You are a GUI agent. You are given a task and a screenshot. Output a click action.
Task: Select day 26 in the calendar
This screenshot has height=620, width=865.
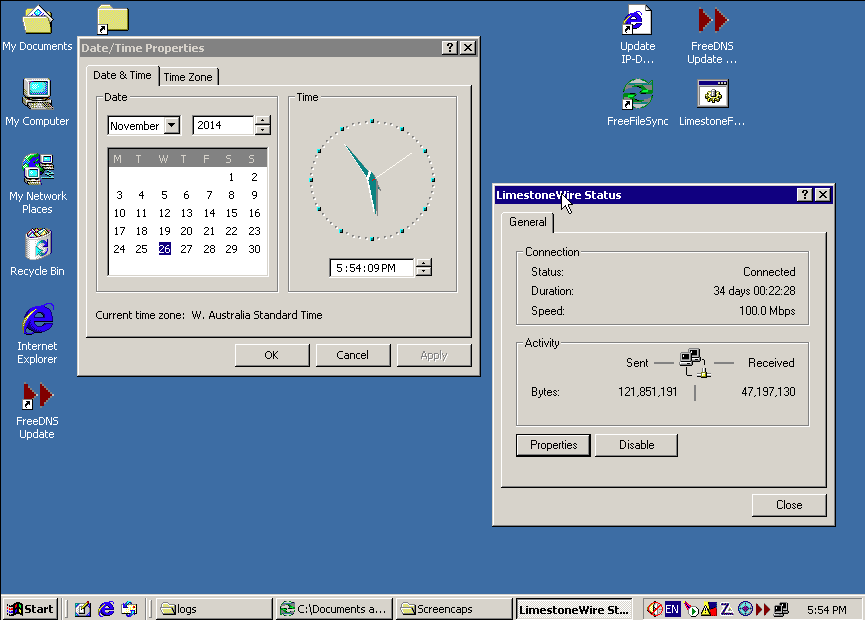pos(164,249)
